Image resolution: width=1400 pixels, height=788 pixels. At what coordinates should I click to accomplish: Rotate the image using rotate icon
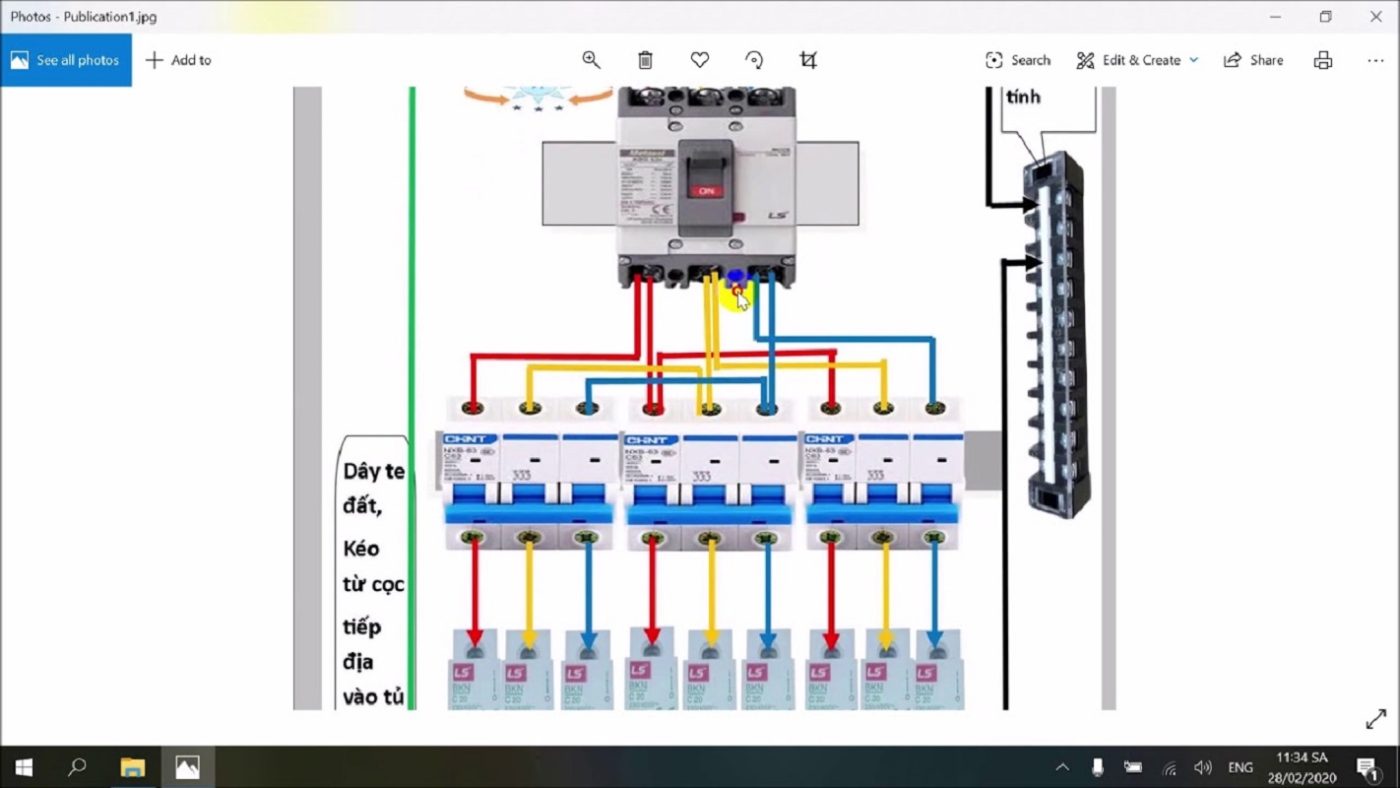pos(755,60)
